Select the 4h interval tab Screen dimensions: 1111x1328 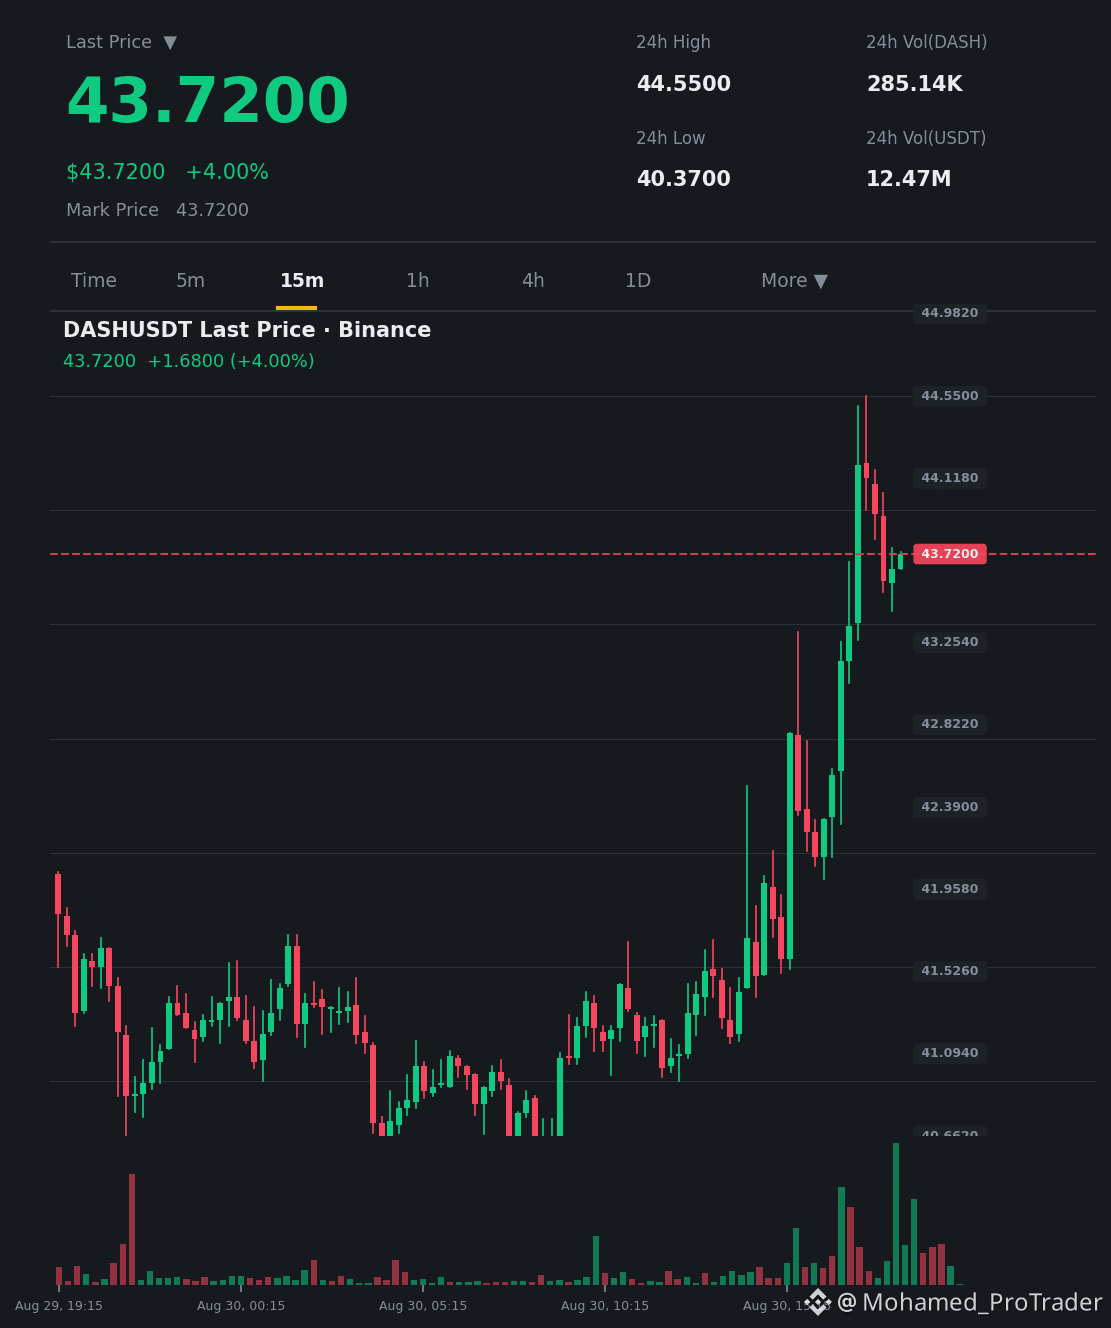533,281
